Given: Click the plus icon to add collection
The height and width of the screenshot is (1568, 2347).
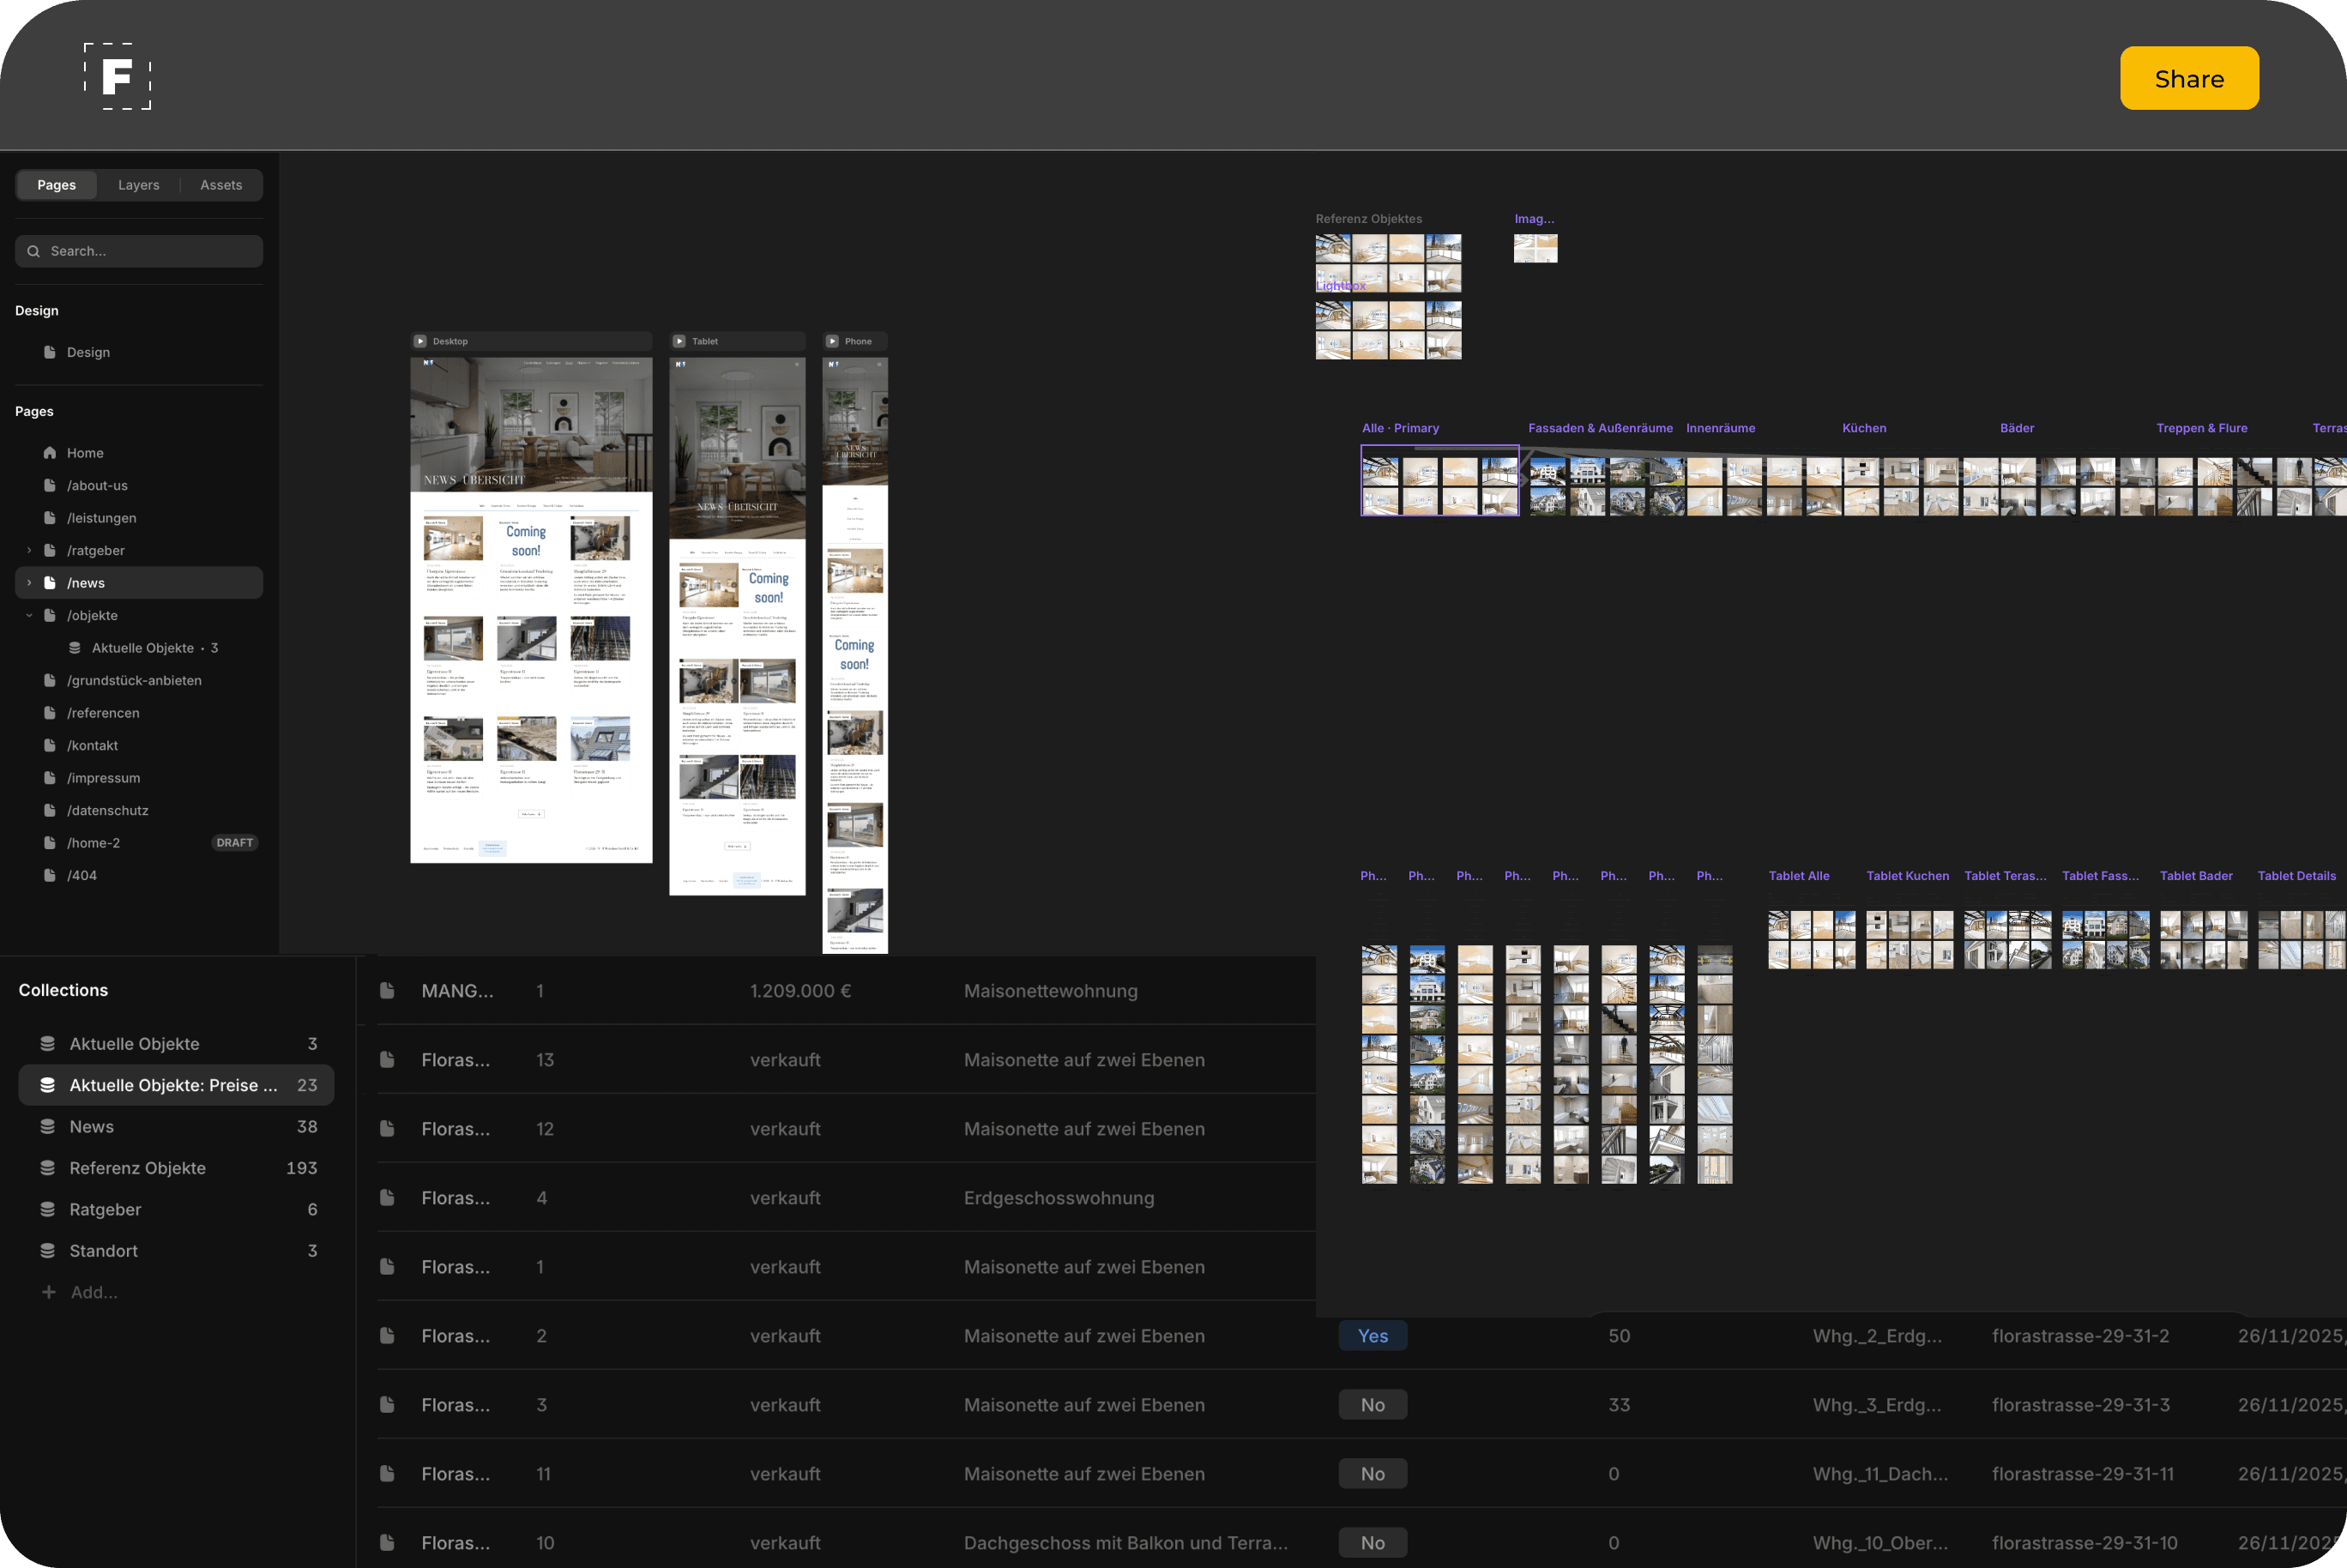Looking at the screenshot, I should pyautogui.click(x=48, y=1292).
